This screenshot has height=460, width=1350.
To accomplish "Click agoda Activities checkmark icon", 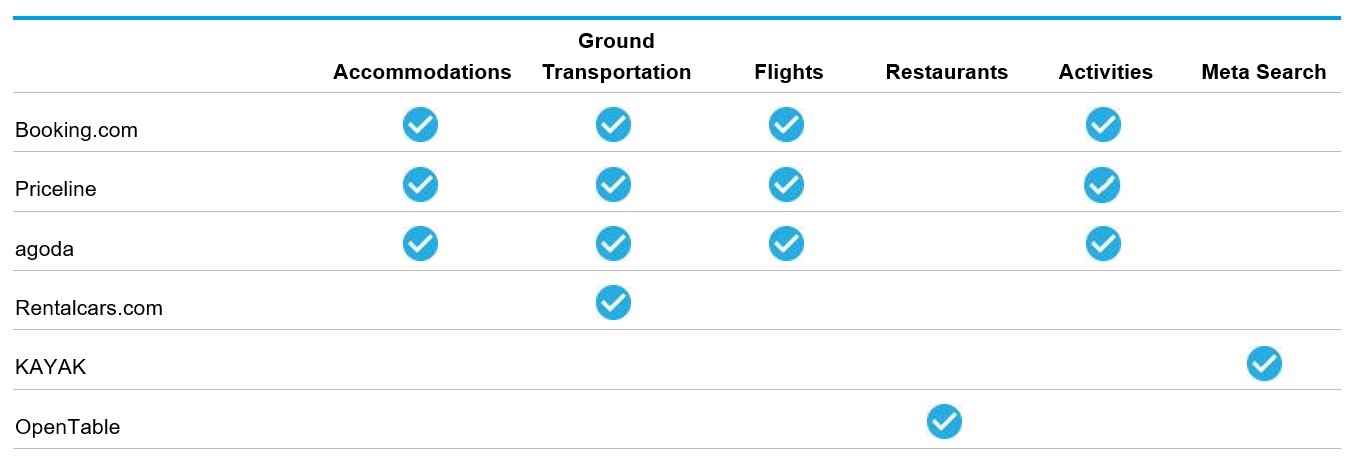I will (x=1103, y=244).
